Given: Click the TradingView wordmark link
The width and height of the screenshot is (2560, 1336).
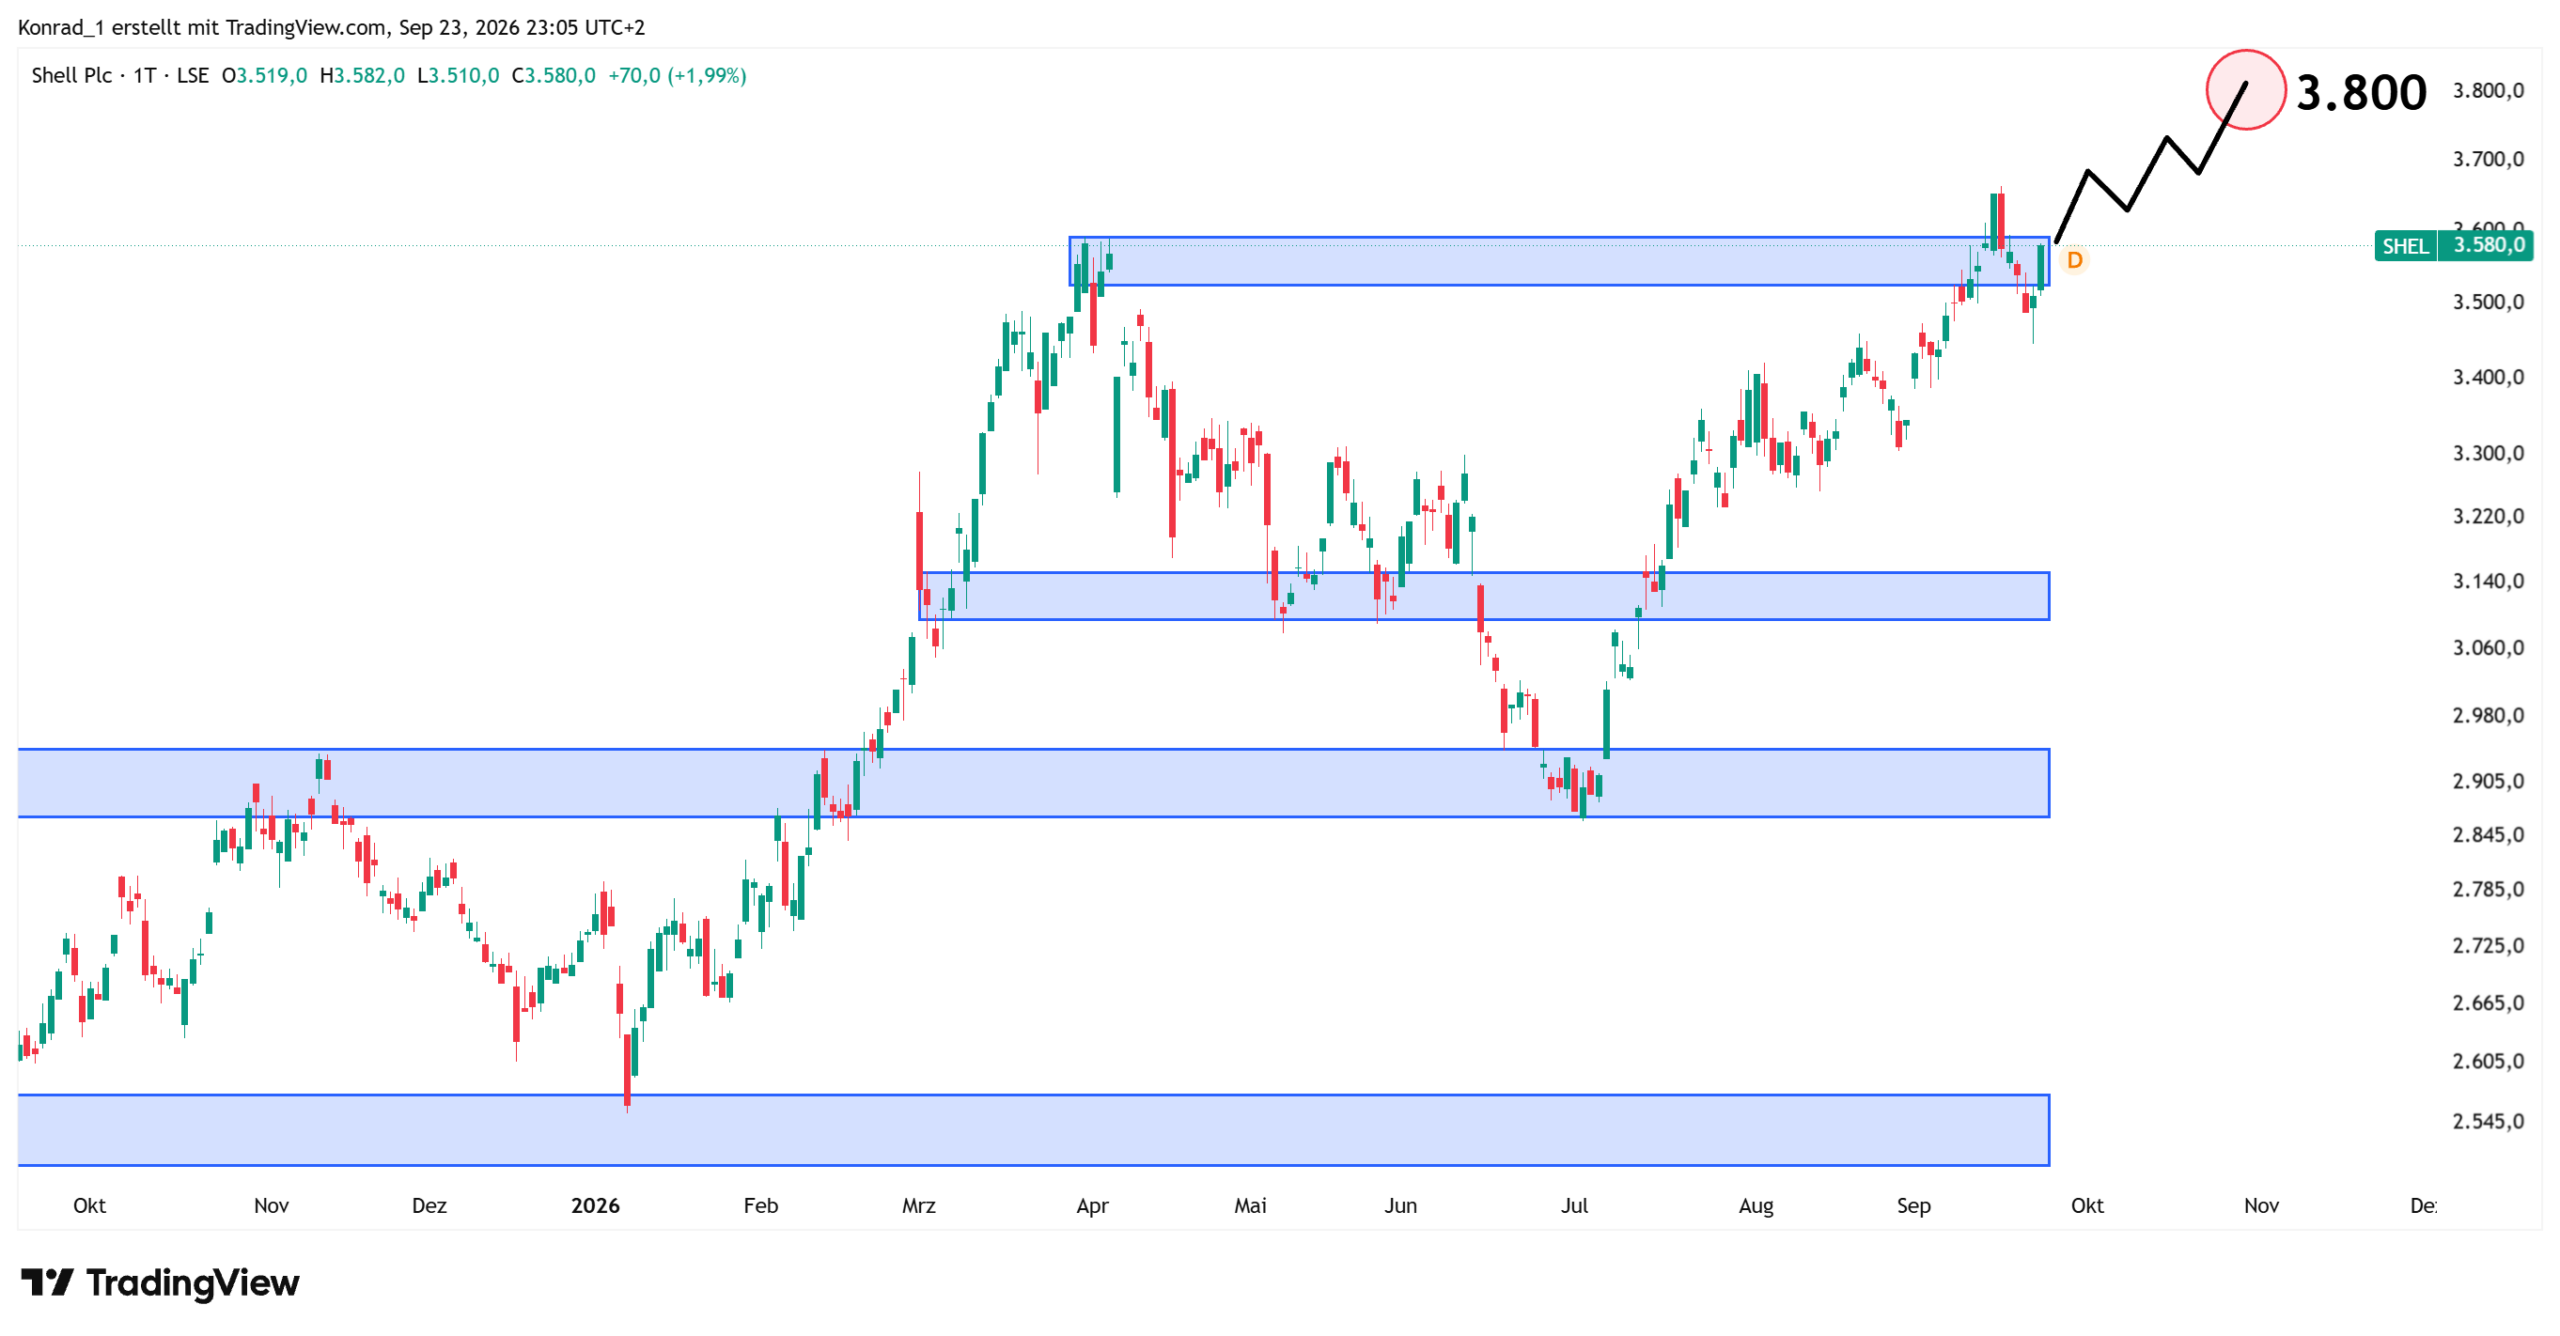Looking at the screenshot, I should click(192, 1283).
